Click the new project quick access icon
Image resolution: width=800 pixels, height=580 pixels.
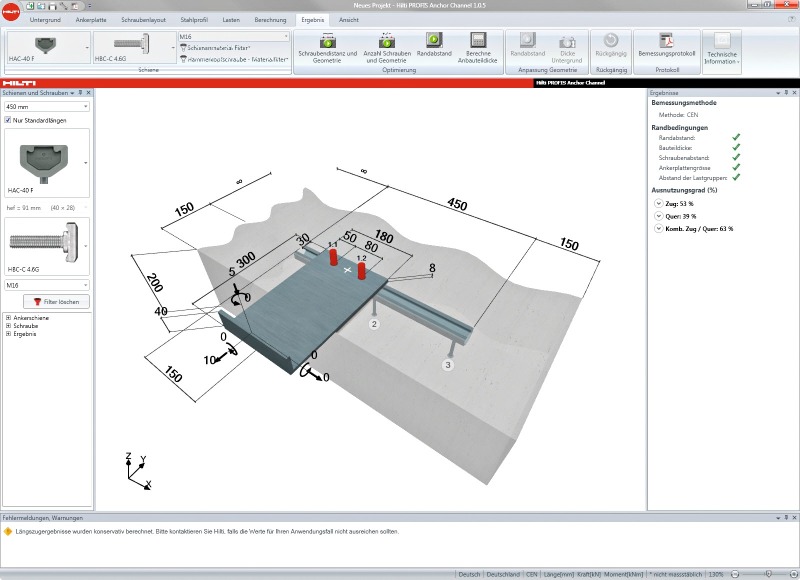30,6
